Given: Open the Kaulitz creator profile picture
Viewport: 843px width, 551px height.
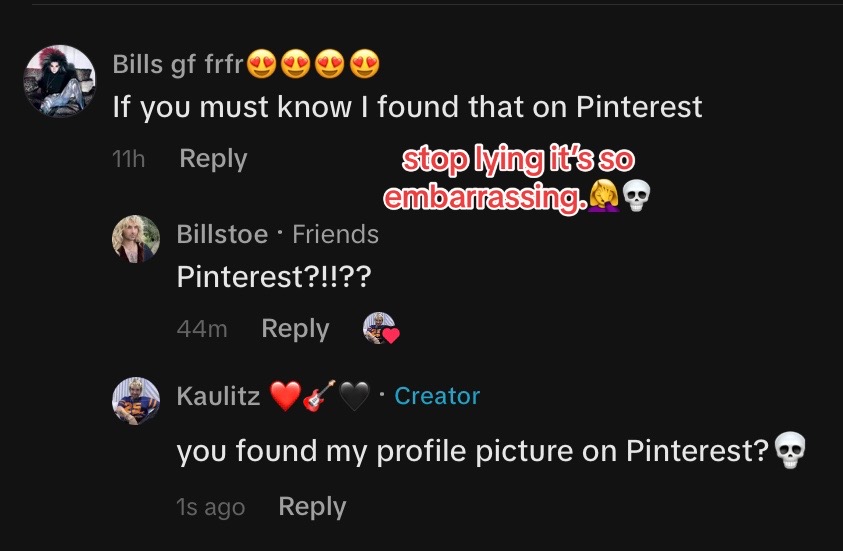Looking at the screenshot, I should pos(135,401).
